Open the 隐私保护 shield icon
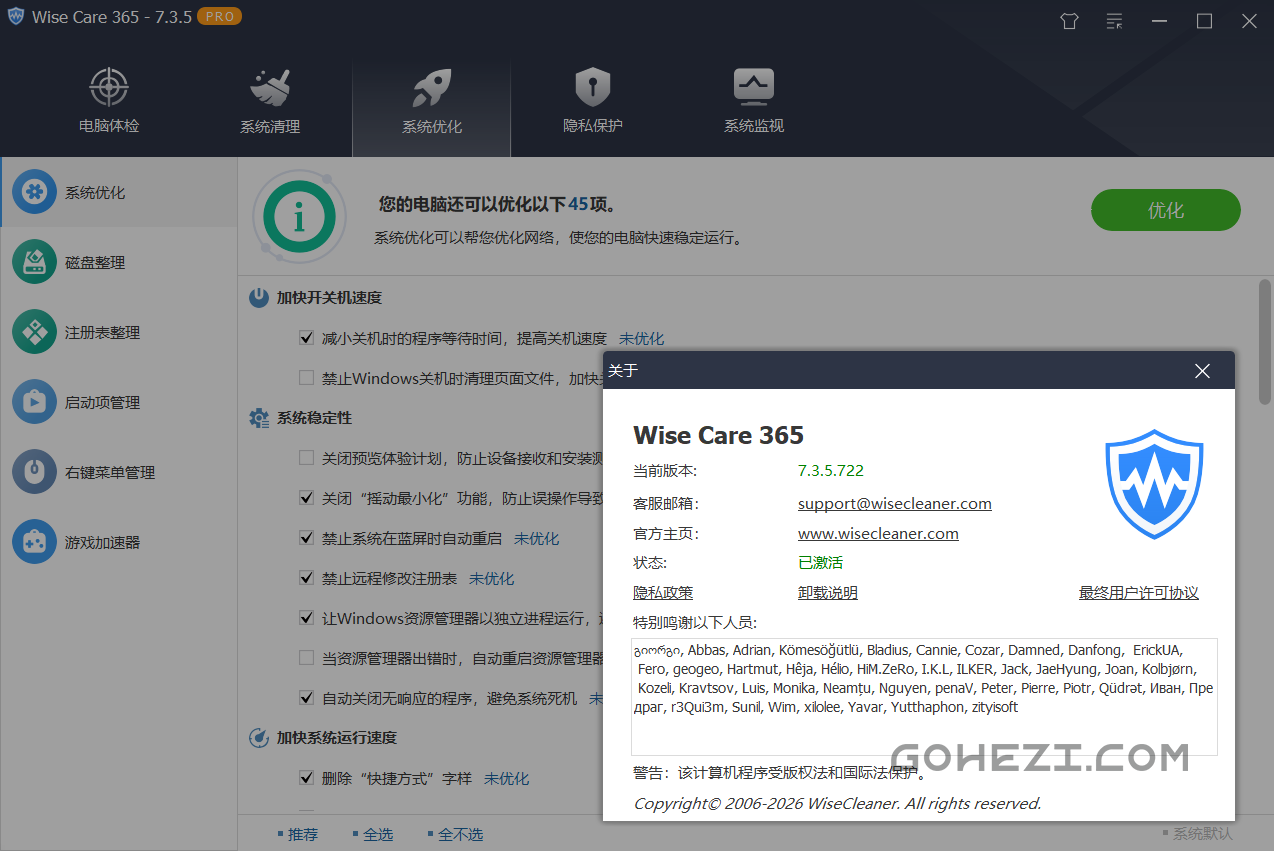This screenshot has height=851, width=1274. tap(592, 88)
